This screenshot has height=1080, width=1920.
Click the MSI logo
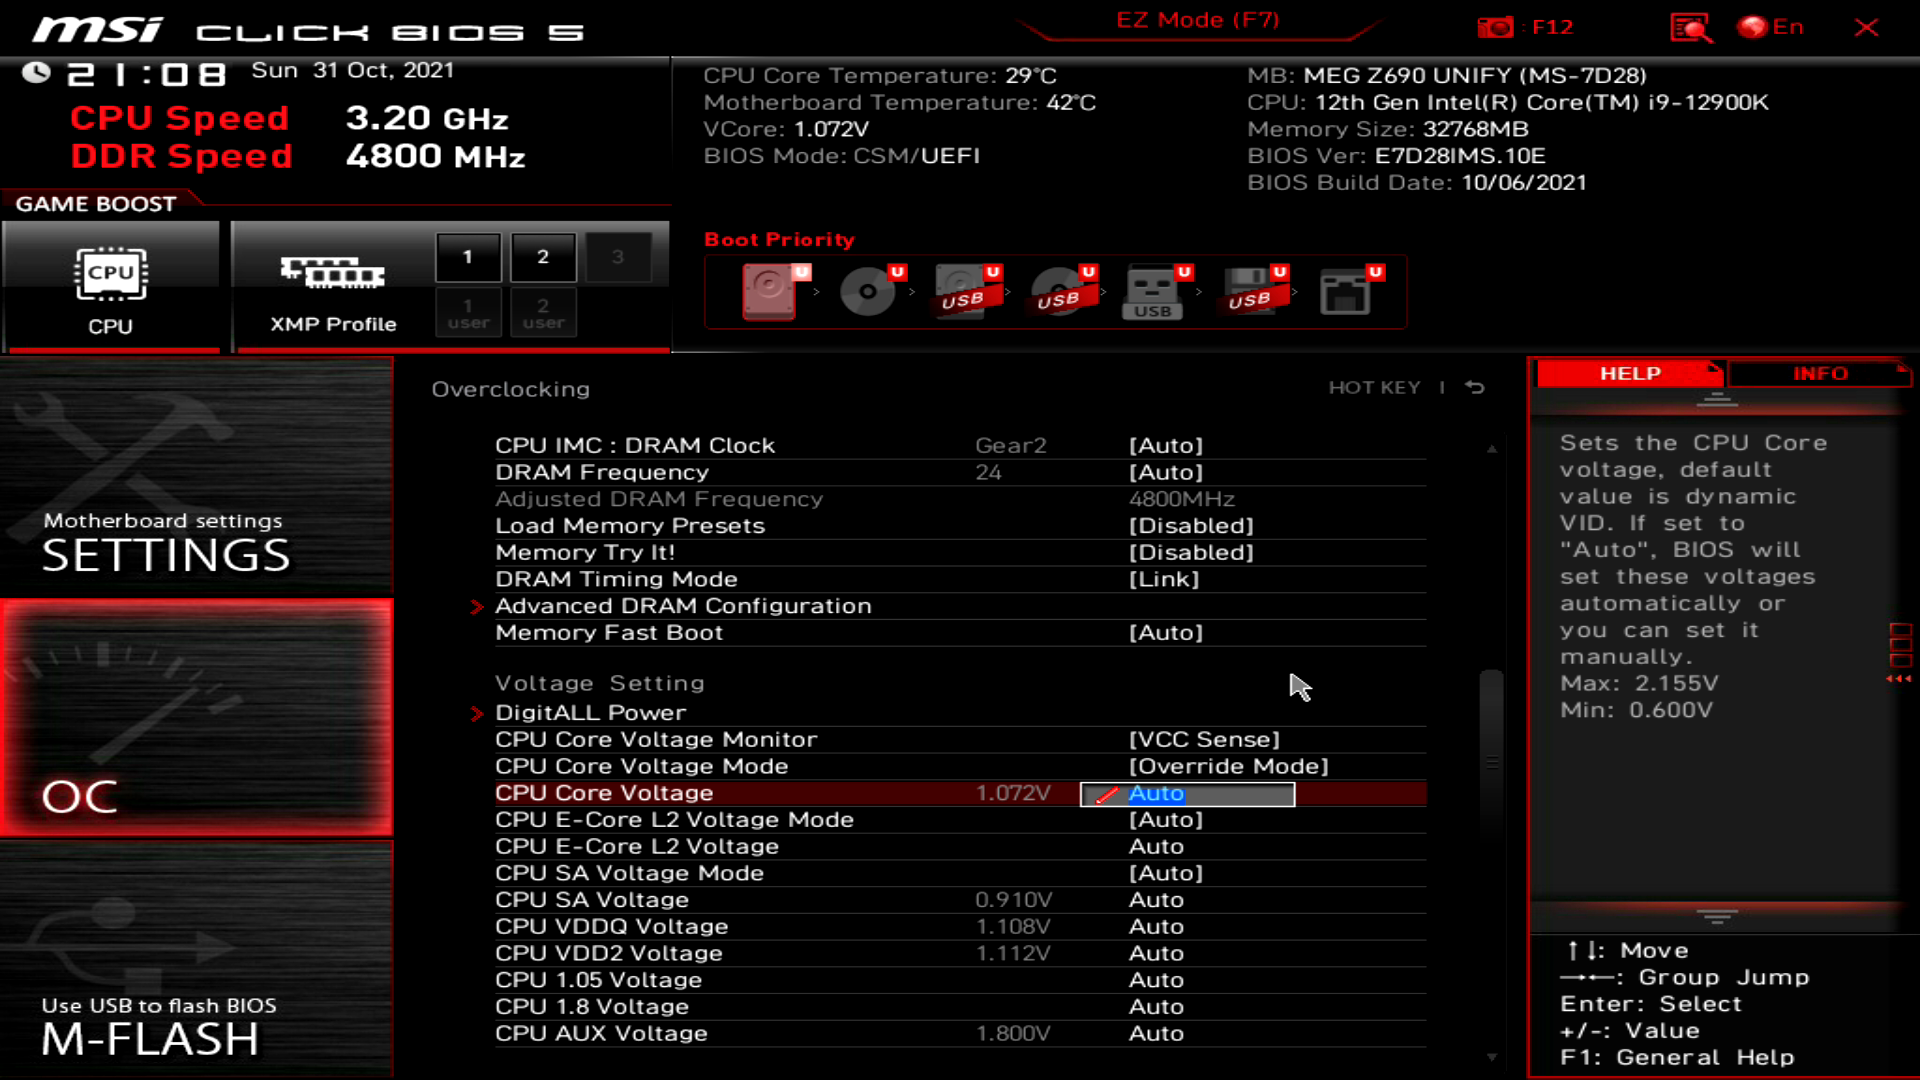point(97,30)
